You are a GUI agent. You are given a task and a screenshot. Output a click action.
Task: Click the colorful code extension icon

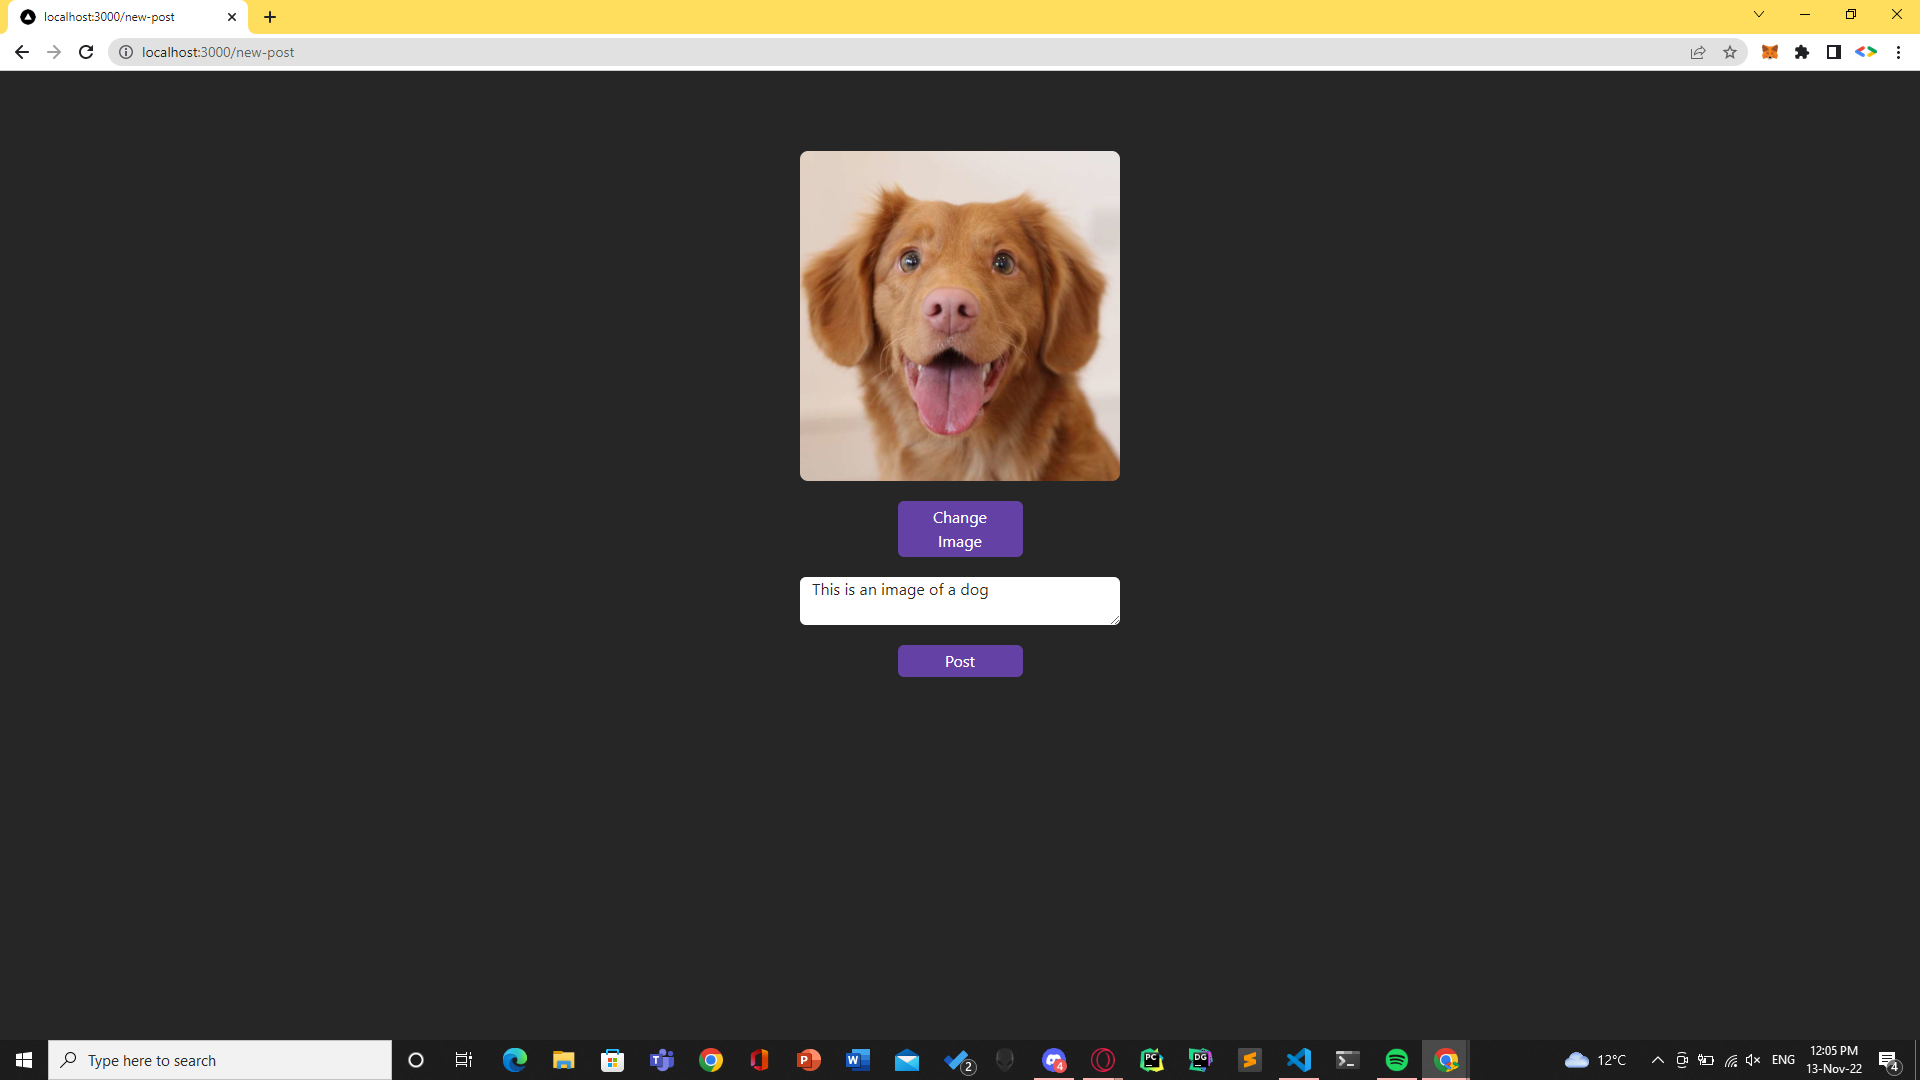point(1866,52)
